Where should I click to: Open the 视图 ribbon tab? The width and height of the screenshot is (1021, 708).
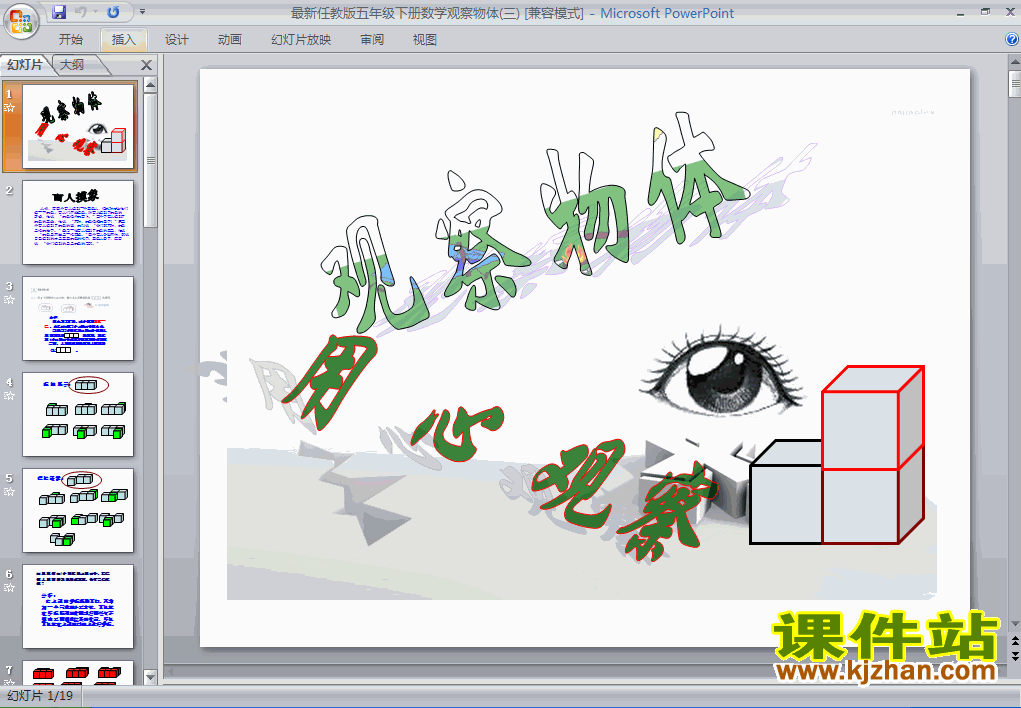[x=425, y=40]
